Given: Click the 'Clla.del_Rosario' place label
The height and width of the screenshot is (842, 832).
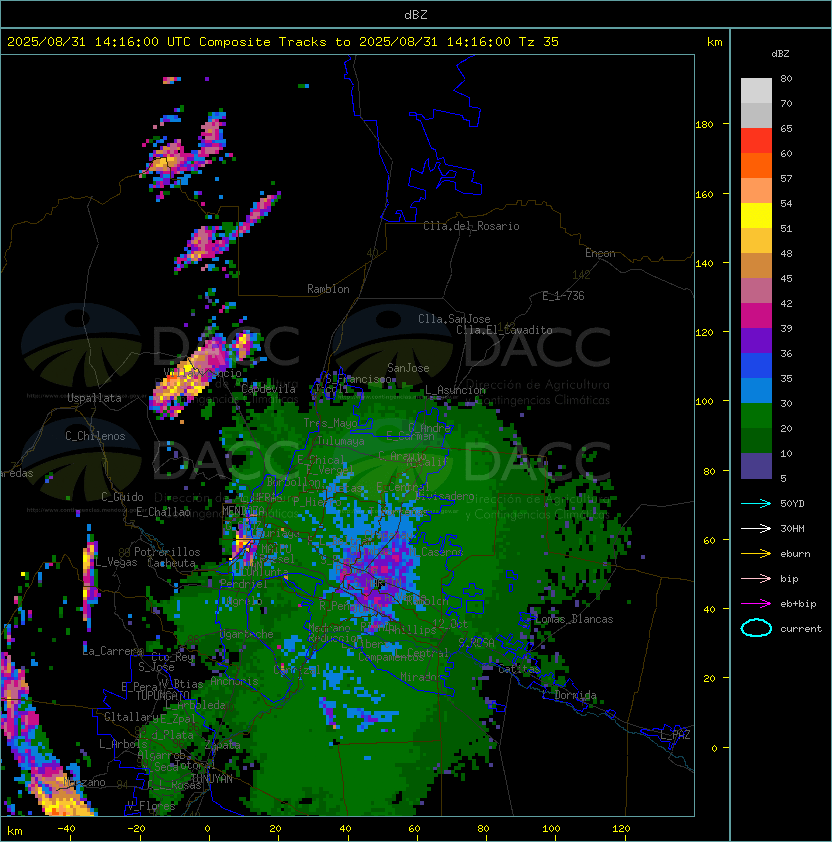Looking at the screenshot, I should coord(471,226).
